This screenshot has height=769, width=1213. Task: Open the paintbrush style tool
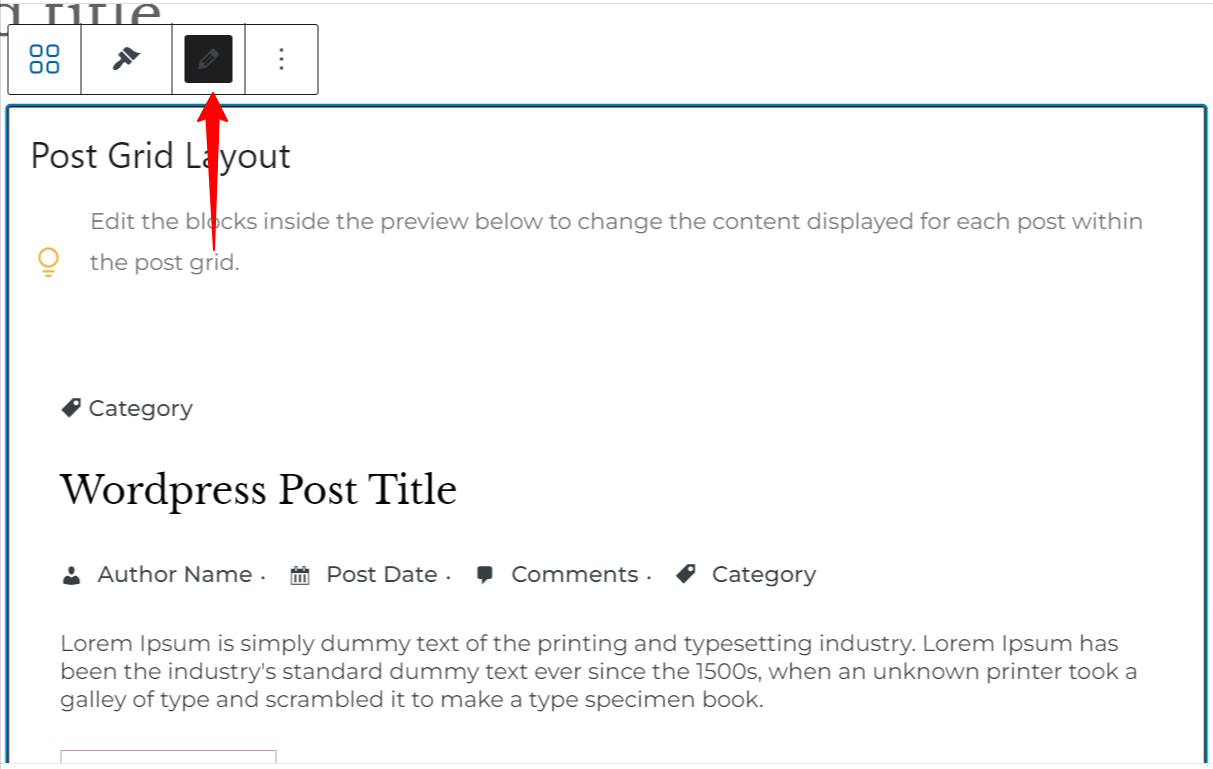(126, 60)
